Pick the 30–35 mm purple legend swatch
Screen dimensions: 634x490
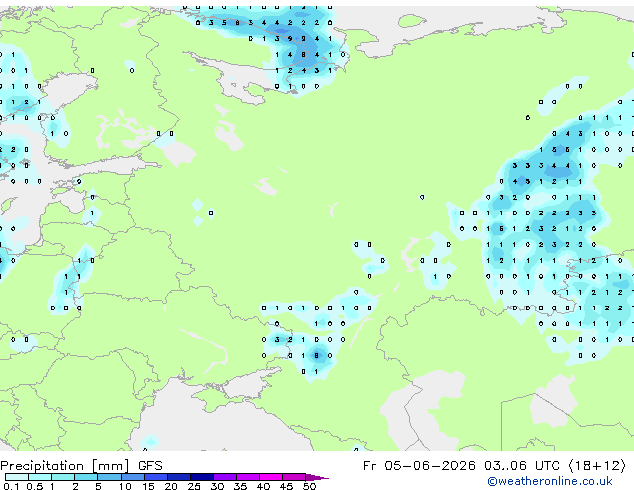click(225, 477)
